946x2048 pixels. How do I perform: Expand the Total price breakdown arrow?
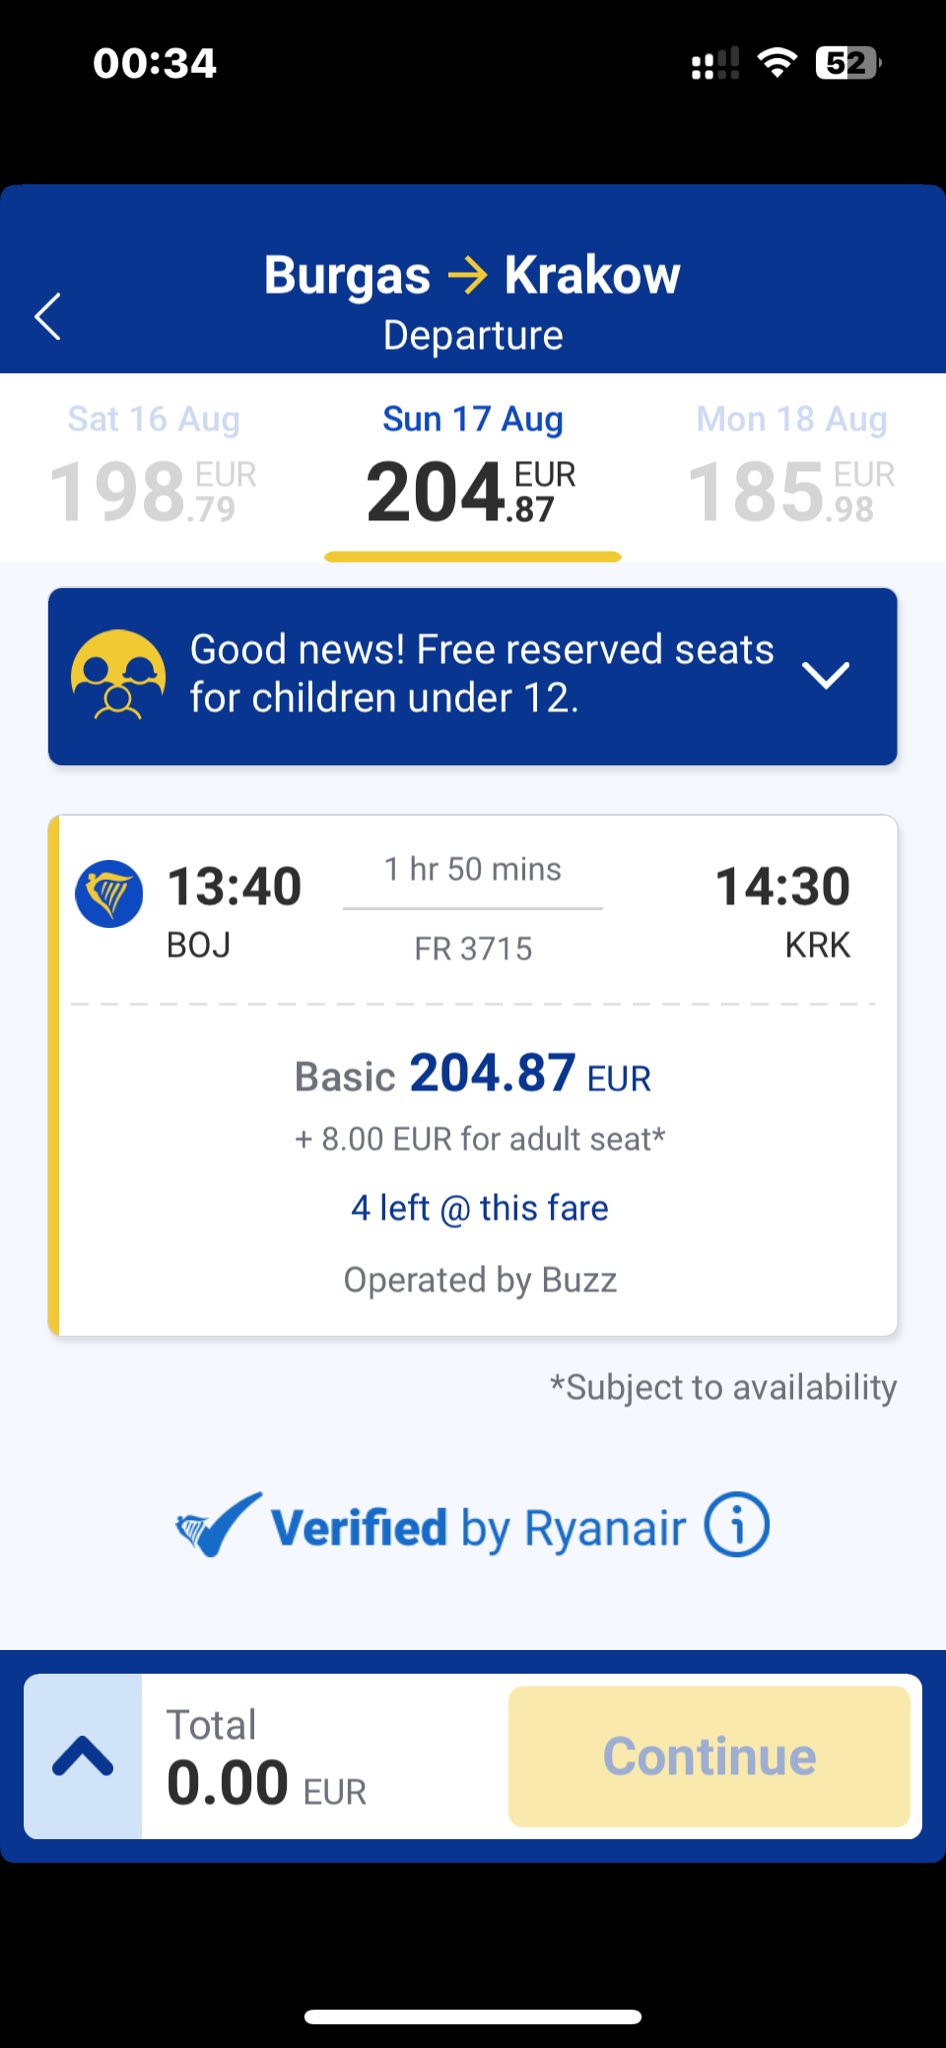83,1756
